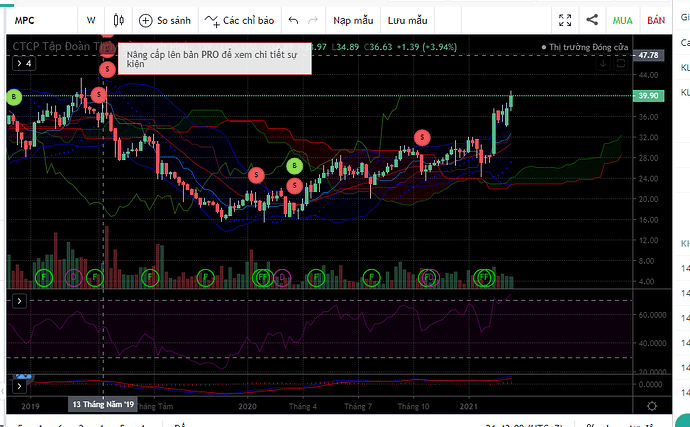Expand the indicator legend showing 4
This screenshot has width=690, height=427.
tap(24, 63)
